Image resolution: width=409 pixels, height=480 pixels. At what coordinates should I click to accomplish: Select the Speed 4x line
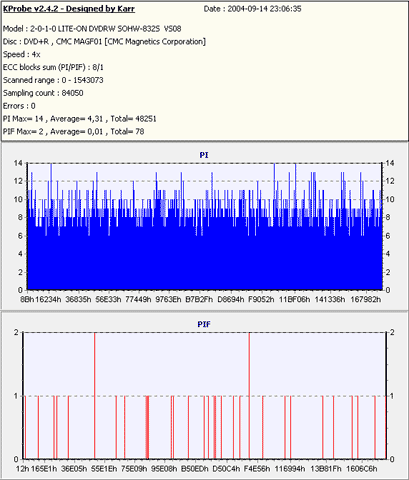pyautogui.click(x=22, y=54)
